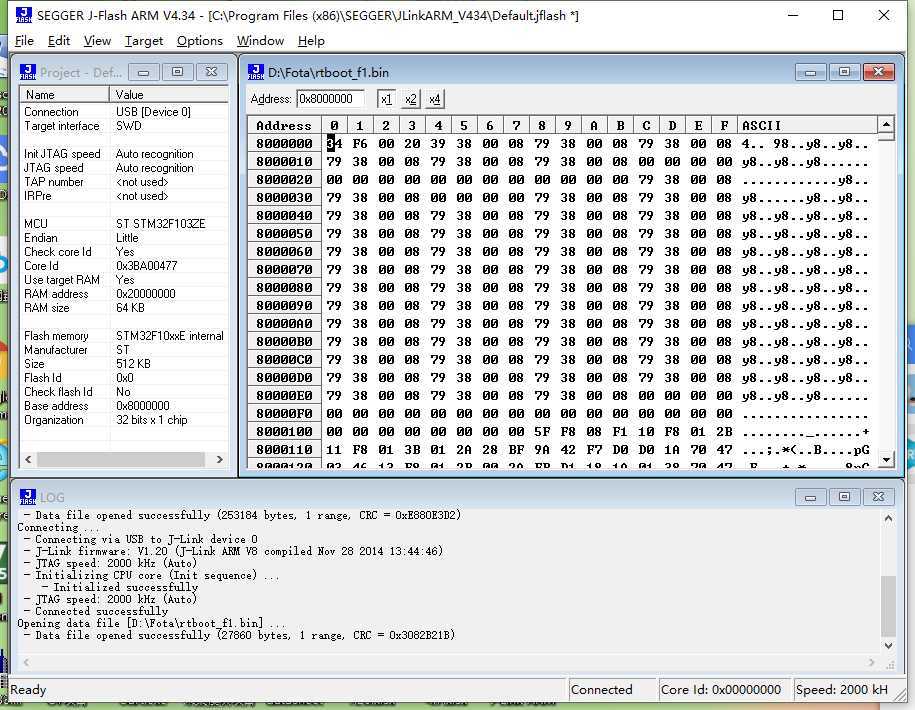Open the Window menu
This screenshot has height=710, width=915.
(260, 41)
